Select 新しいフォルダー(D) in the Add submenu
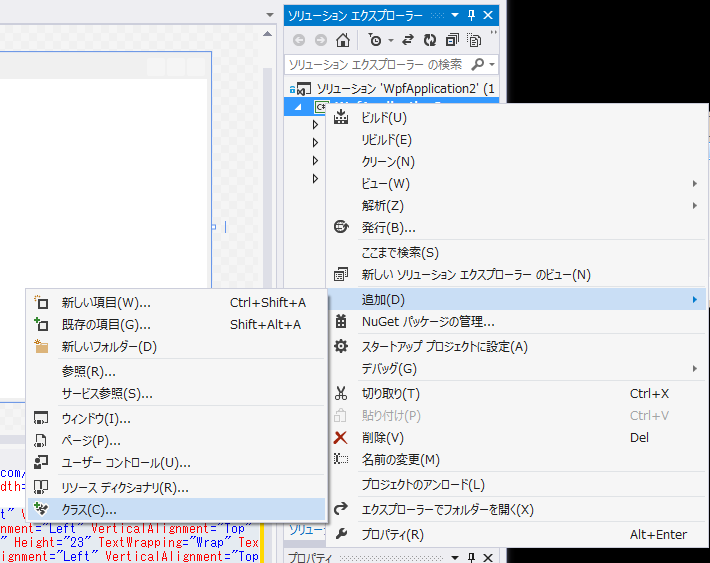710x563 pixels. click(177, 347)
